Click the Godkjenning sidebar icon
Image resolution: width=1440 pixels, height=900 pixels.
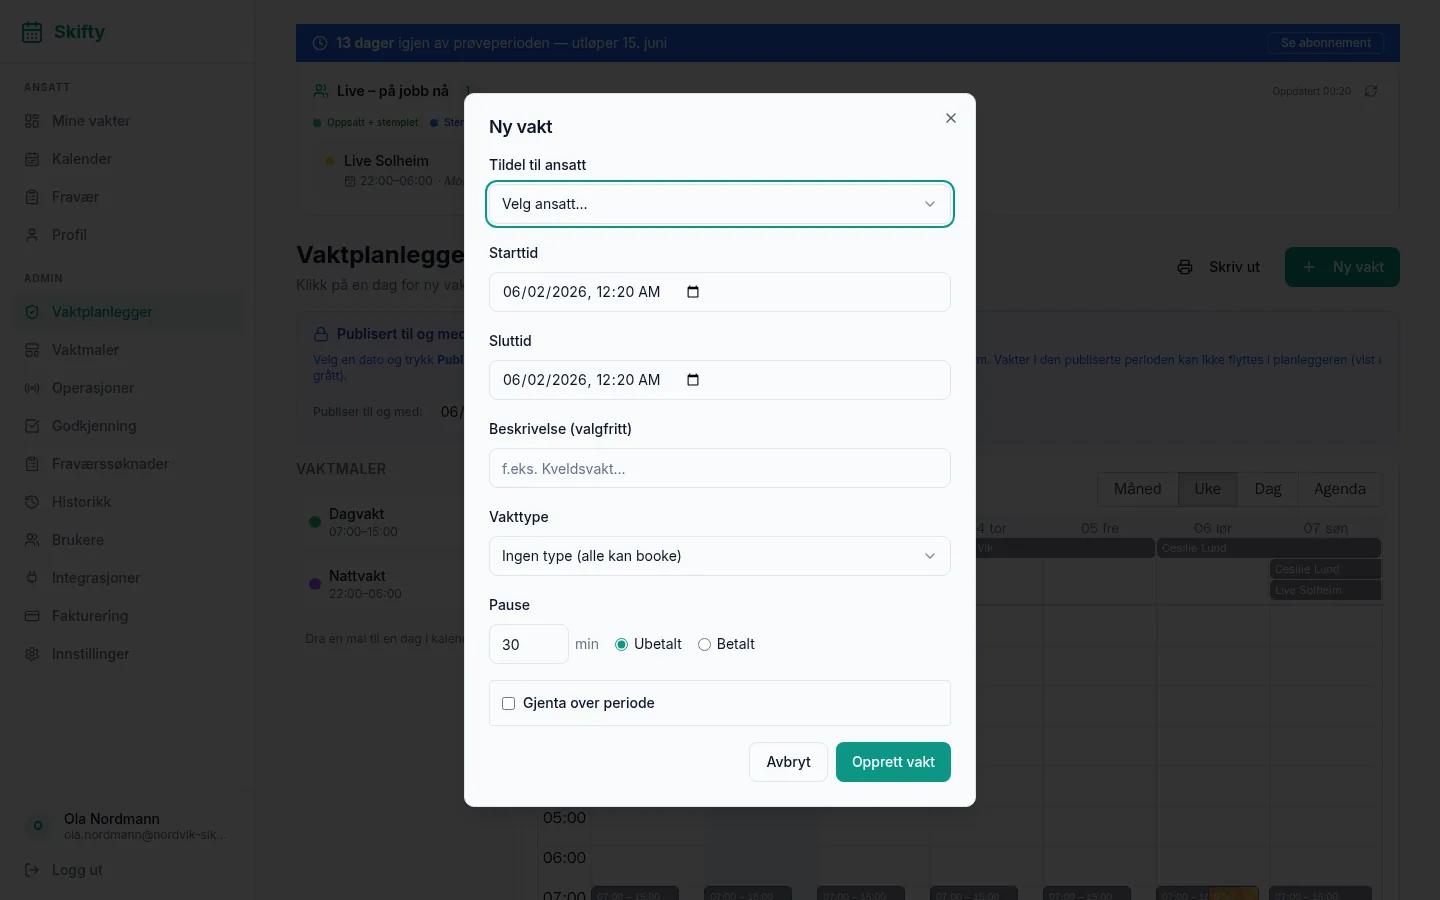click(x=32, y=426)
